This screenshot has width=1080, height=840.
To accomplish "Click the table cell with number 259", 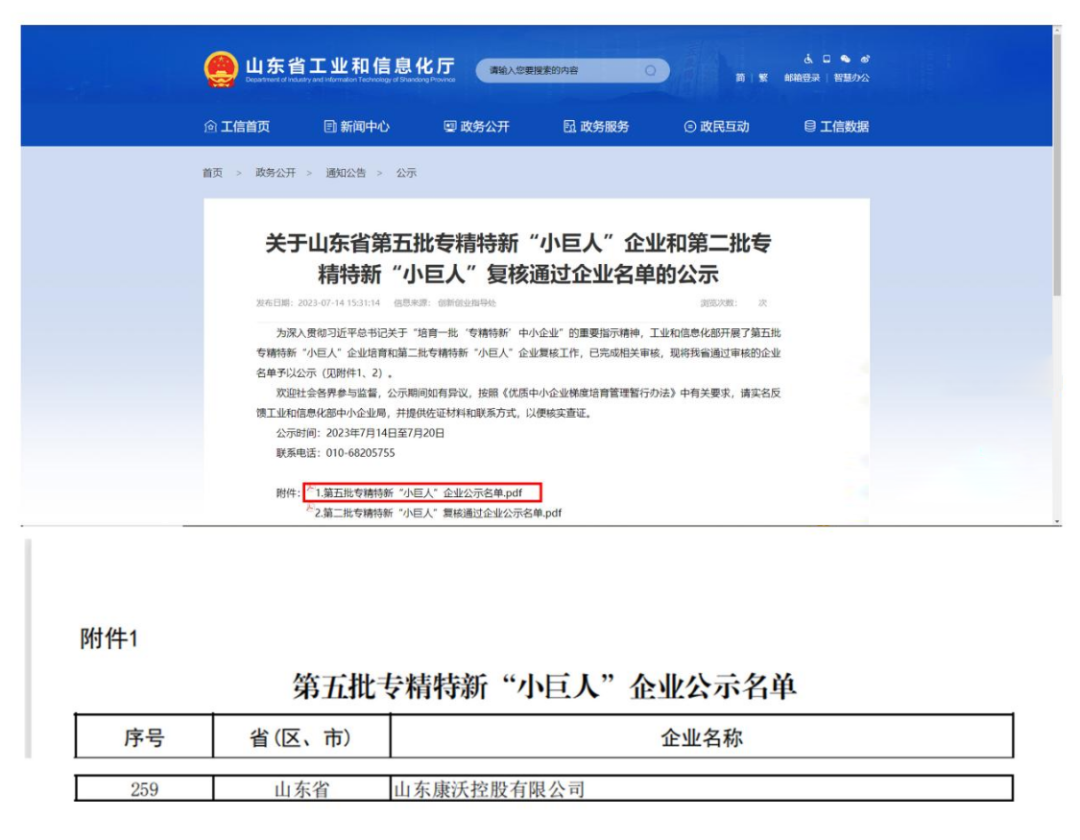I will [144, 789].
